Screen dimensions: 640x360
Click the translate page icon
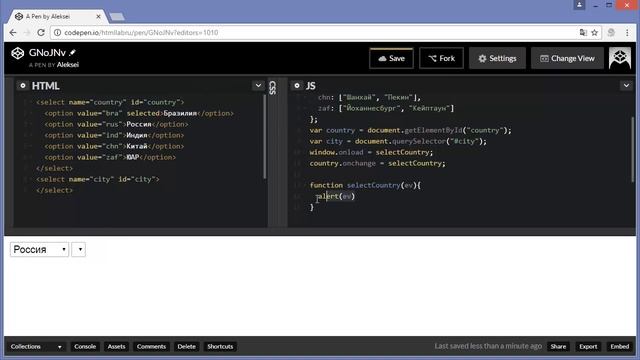(583, 33)
